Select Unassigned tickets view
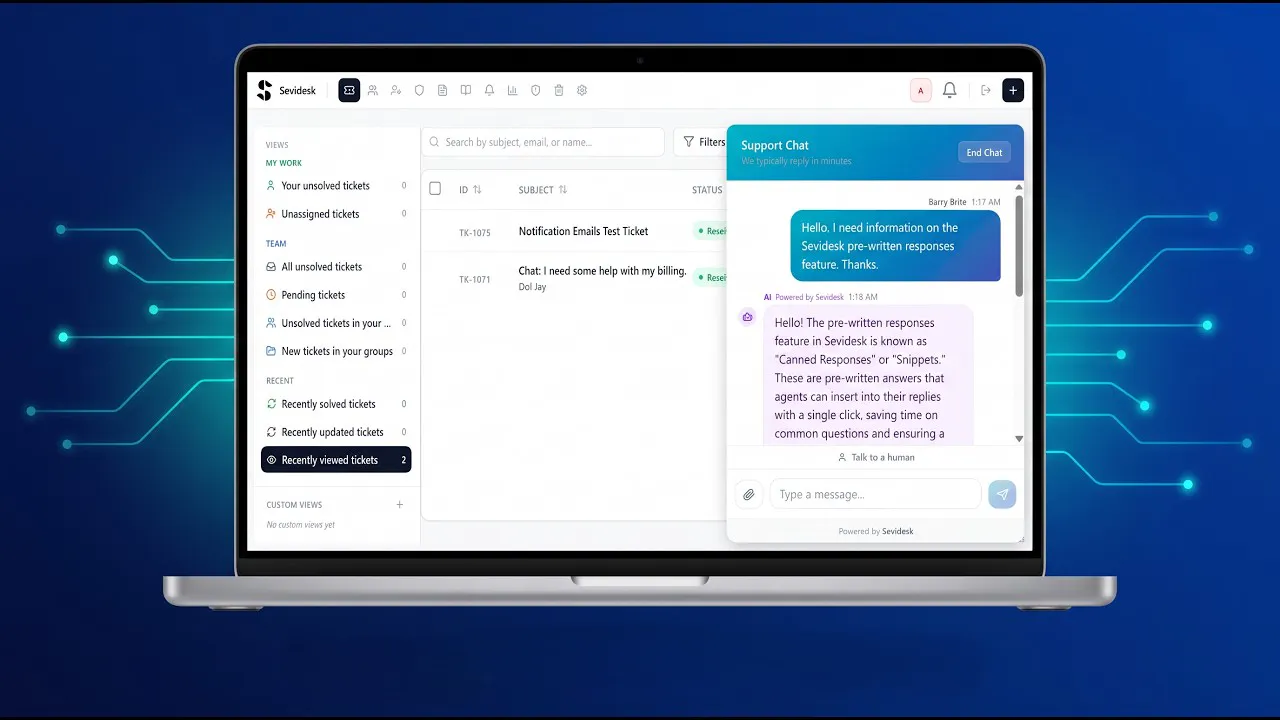Image resolution: width=1280 pixels, height=720 pixels. [x=336, y=214]
